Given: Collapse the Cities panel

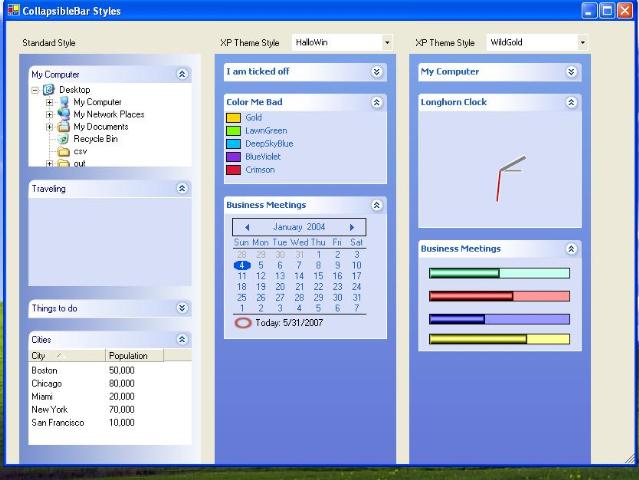Looking at the screenshot, I should (182, 339).
